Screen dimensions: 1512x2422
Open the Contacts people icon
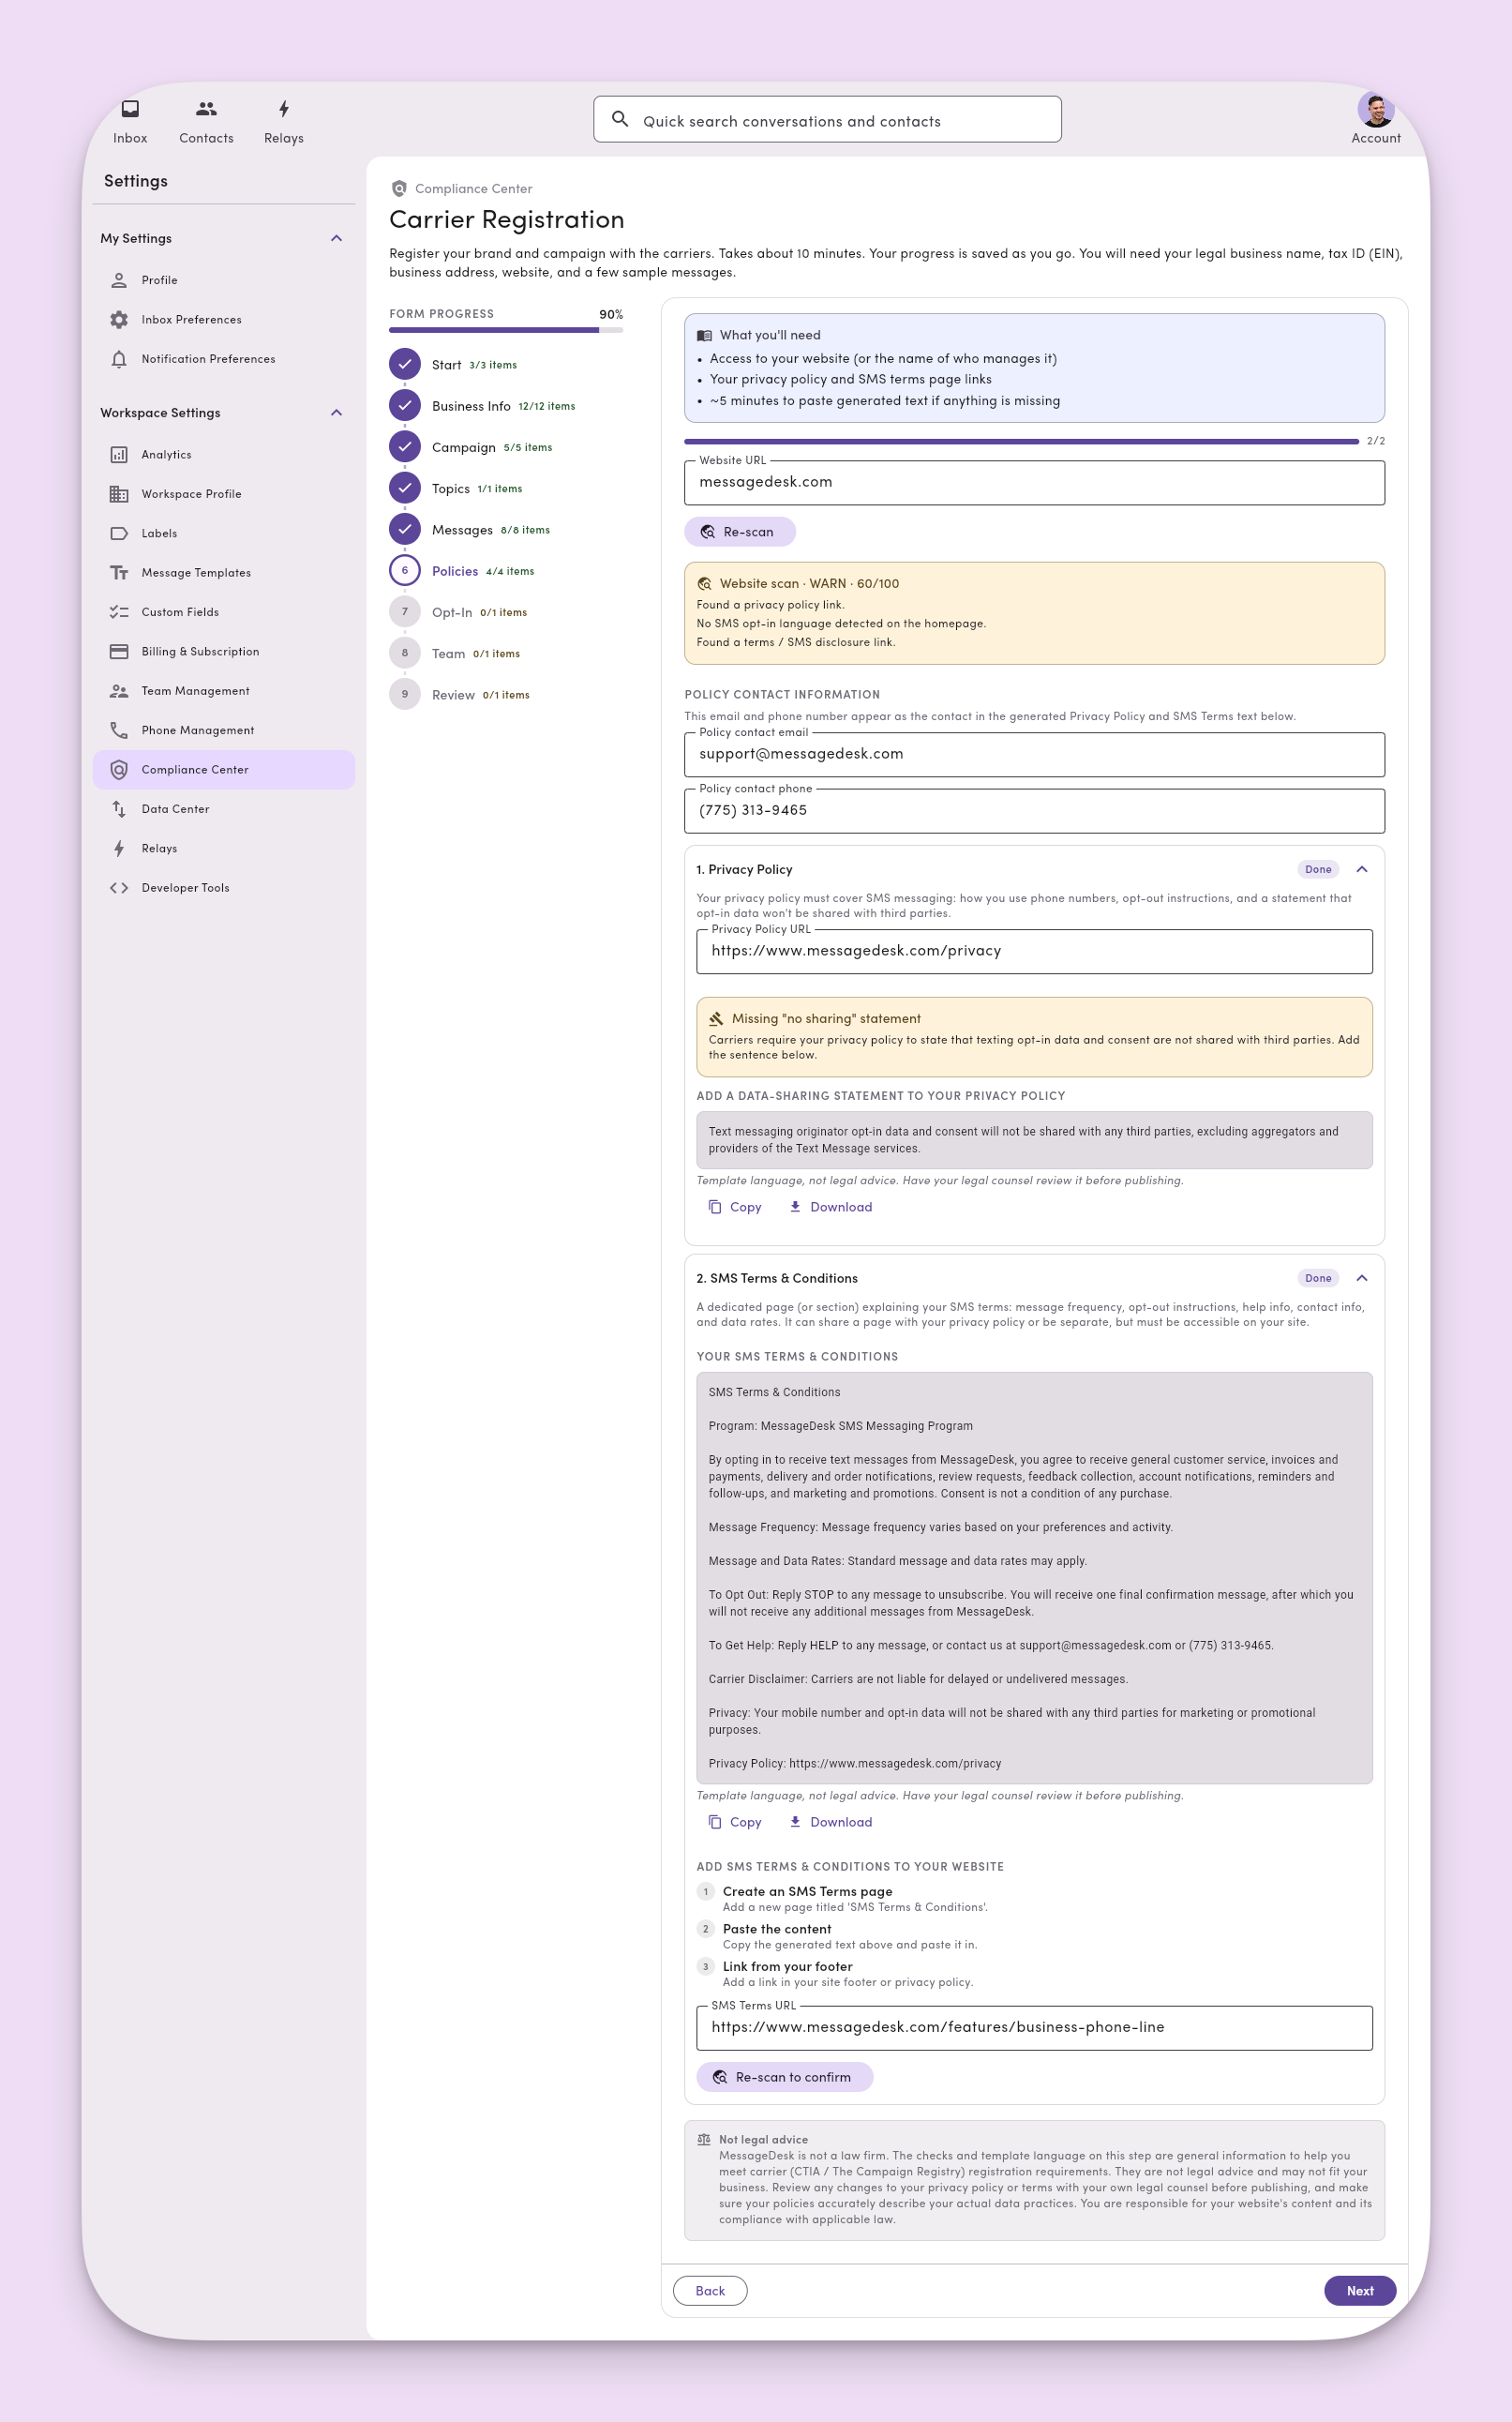tap(206, 109)
